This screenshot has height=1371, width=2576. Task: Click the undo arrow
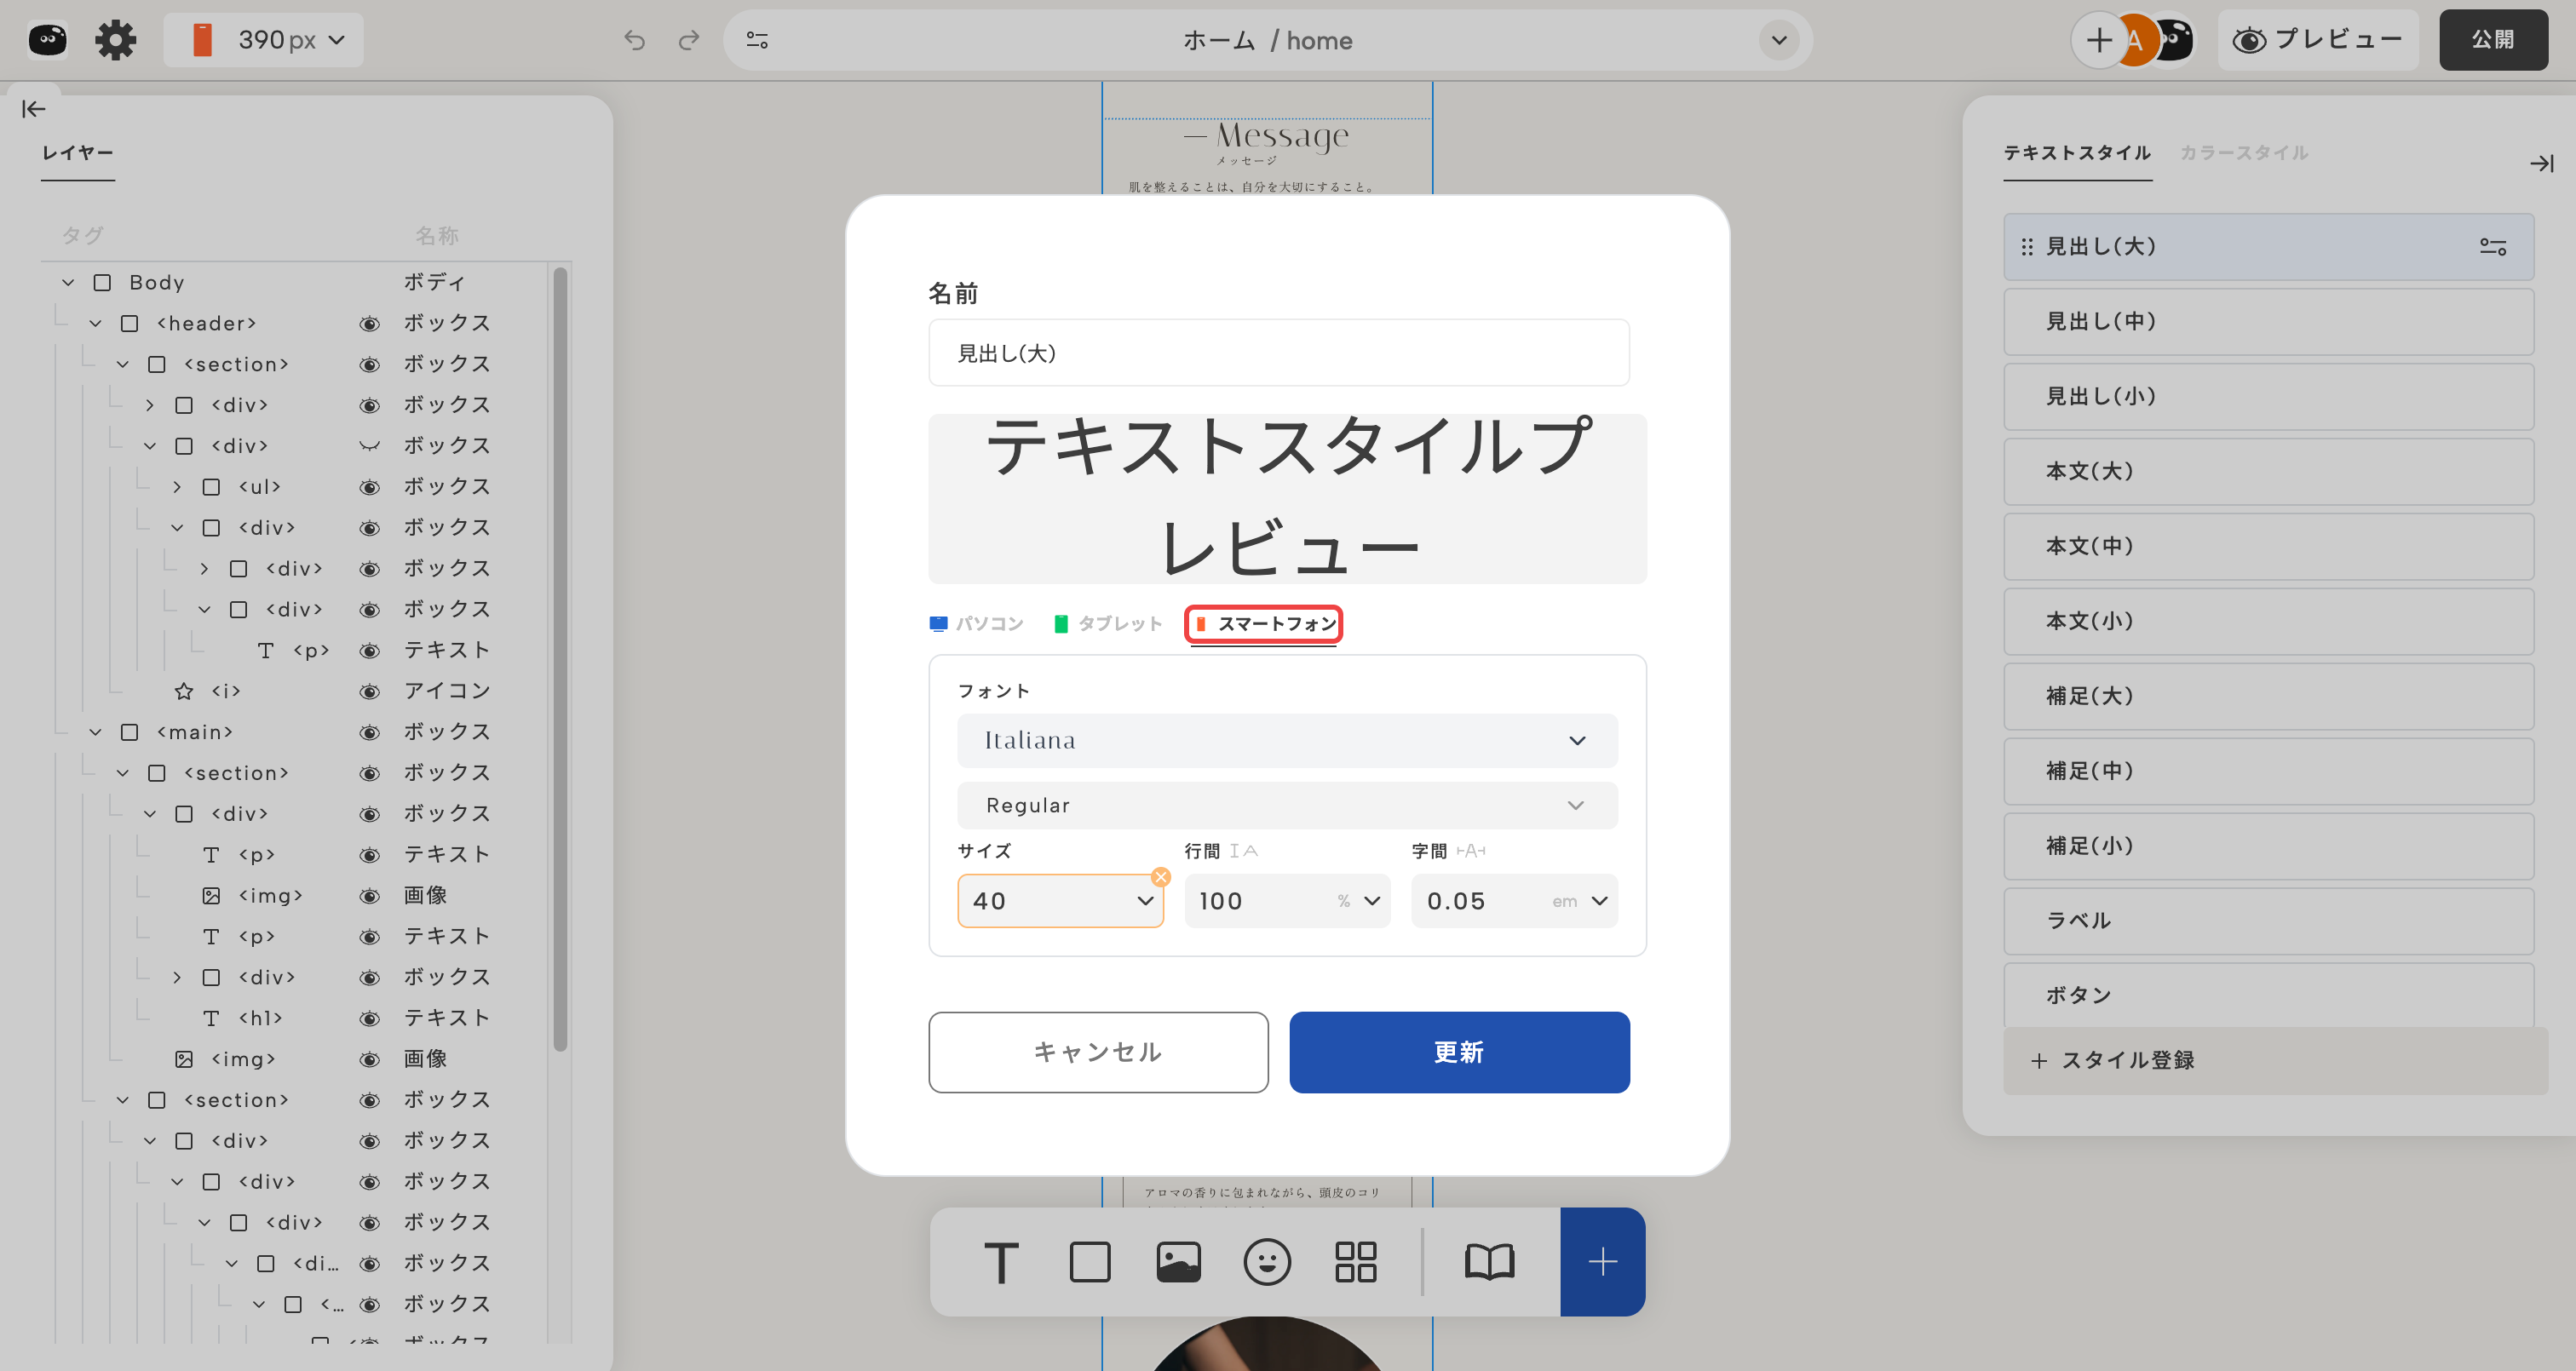(634, 40)
